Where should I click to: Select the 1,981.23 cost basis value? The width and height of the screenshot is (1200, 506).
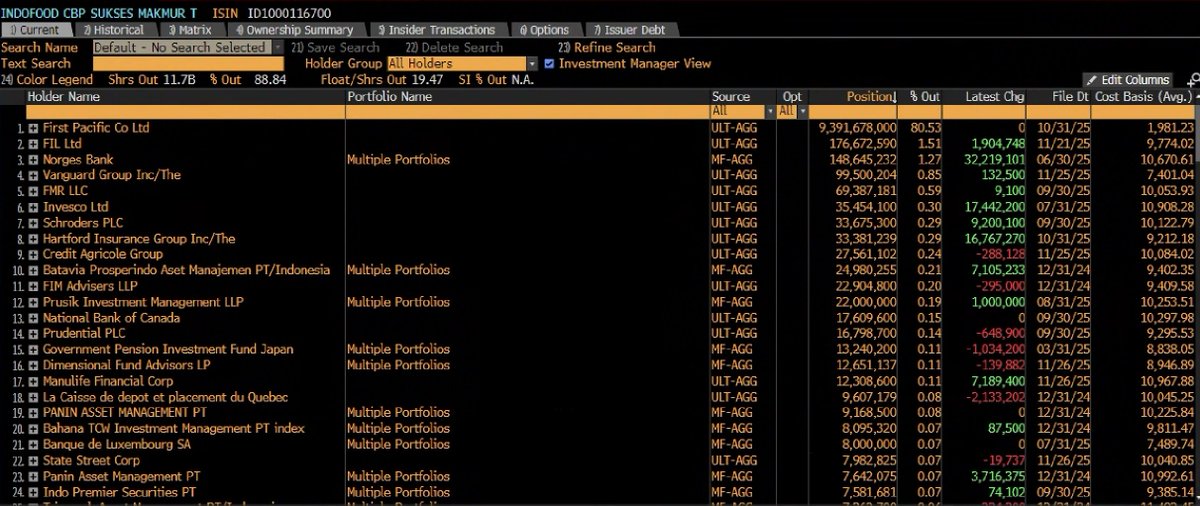(x=1170, y=128)
